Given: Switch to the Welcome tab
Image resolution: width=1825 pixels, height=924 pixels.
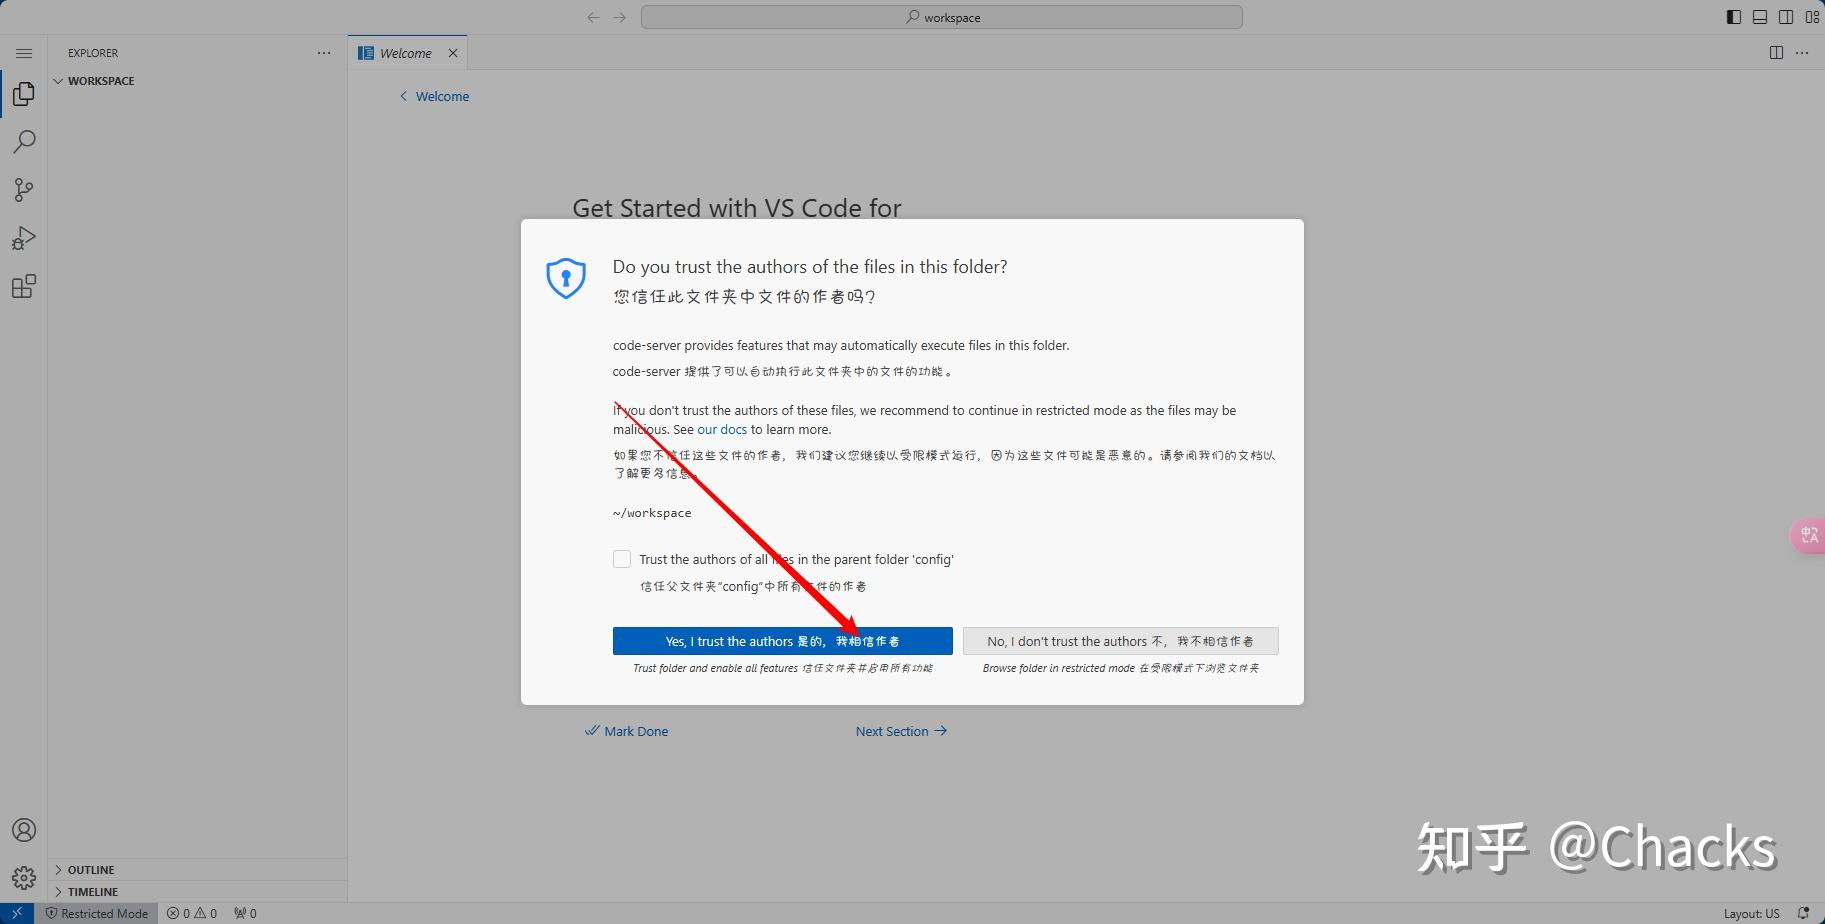Looking at the screenshot, I should point(404,52).
